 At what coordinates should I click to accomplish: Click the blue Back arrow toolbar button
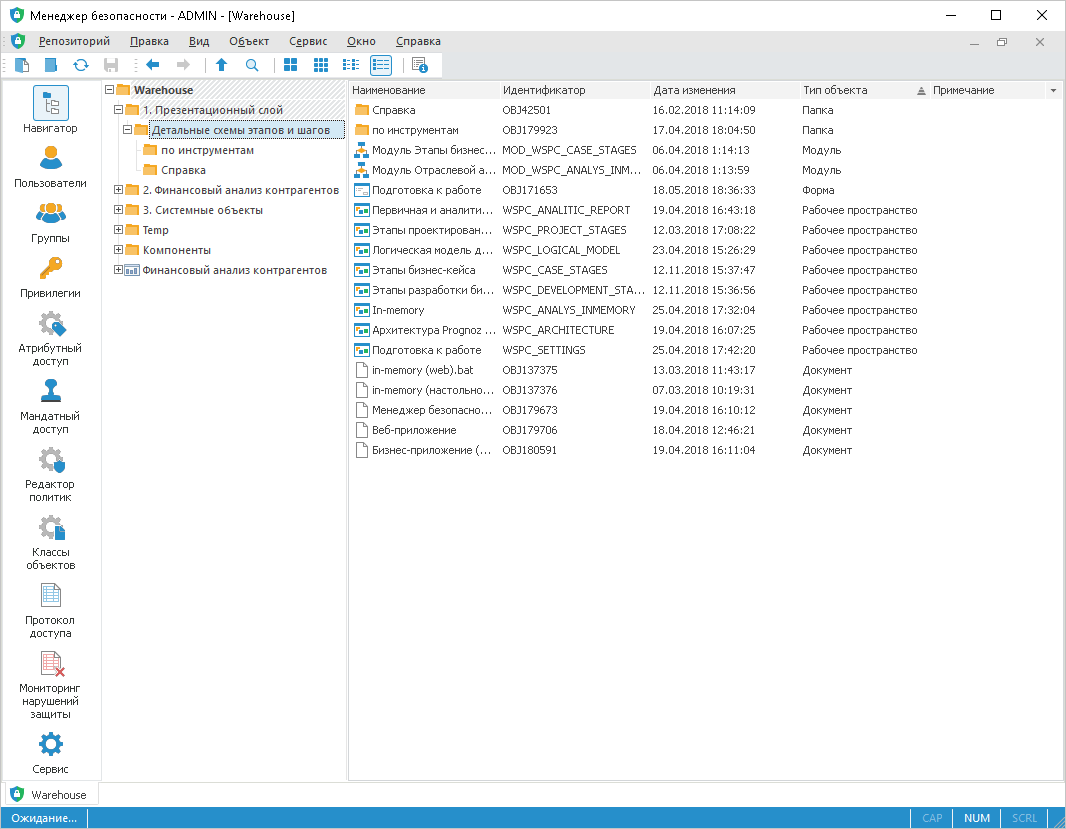click(x=153, y=65)
